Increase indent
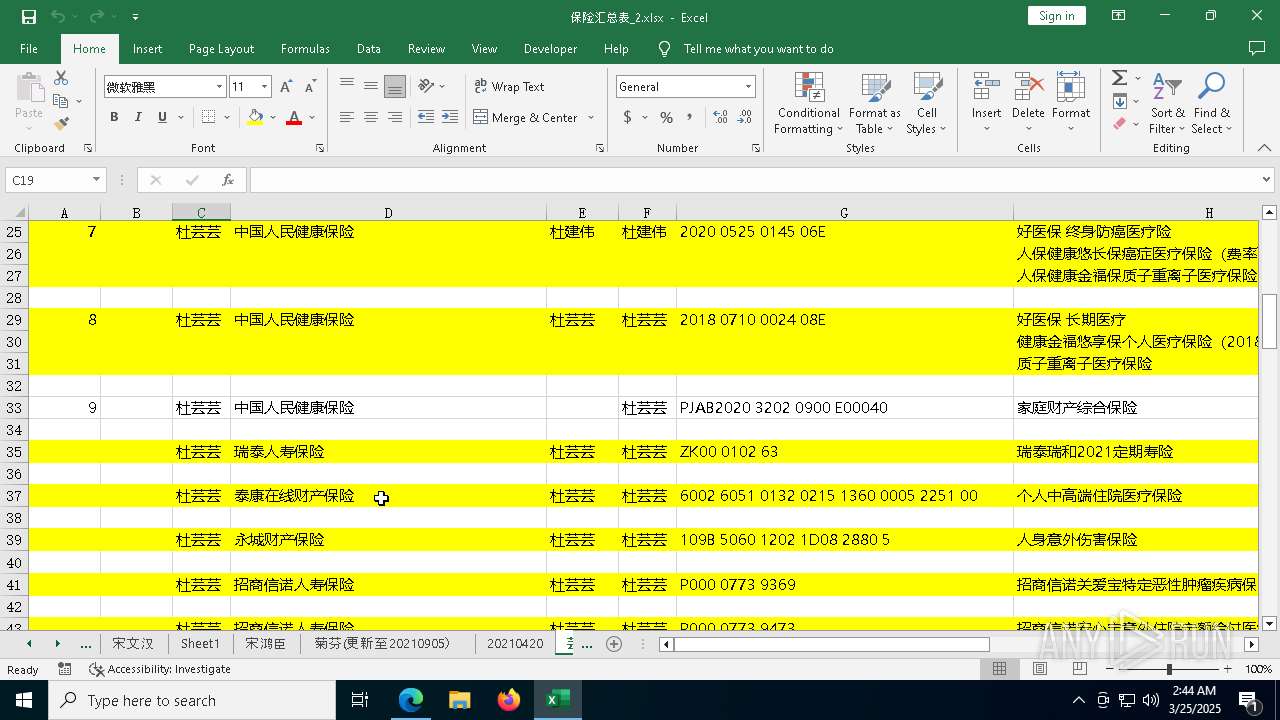1280x720 pixels. click(x=450, y=117)
